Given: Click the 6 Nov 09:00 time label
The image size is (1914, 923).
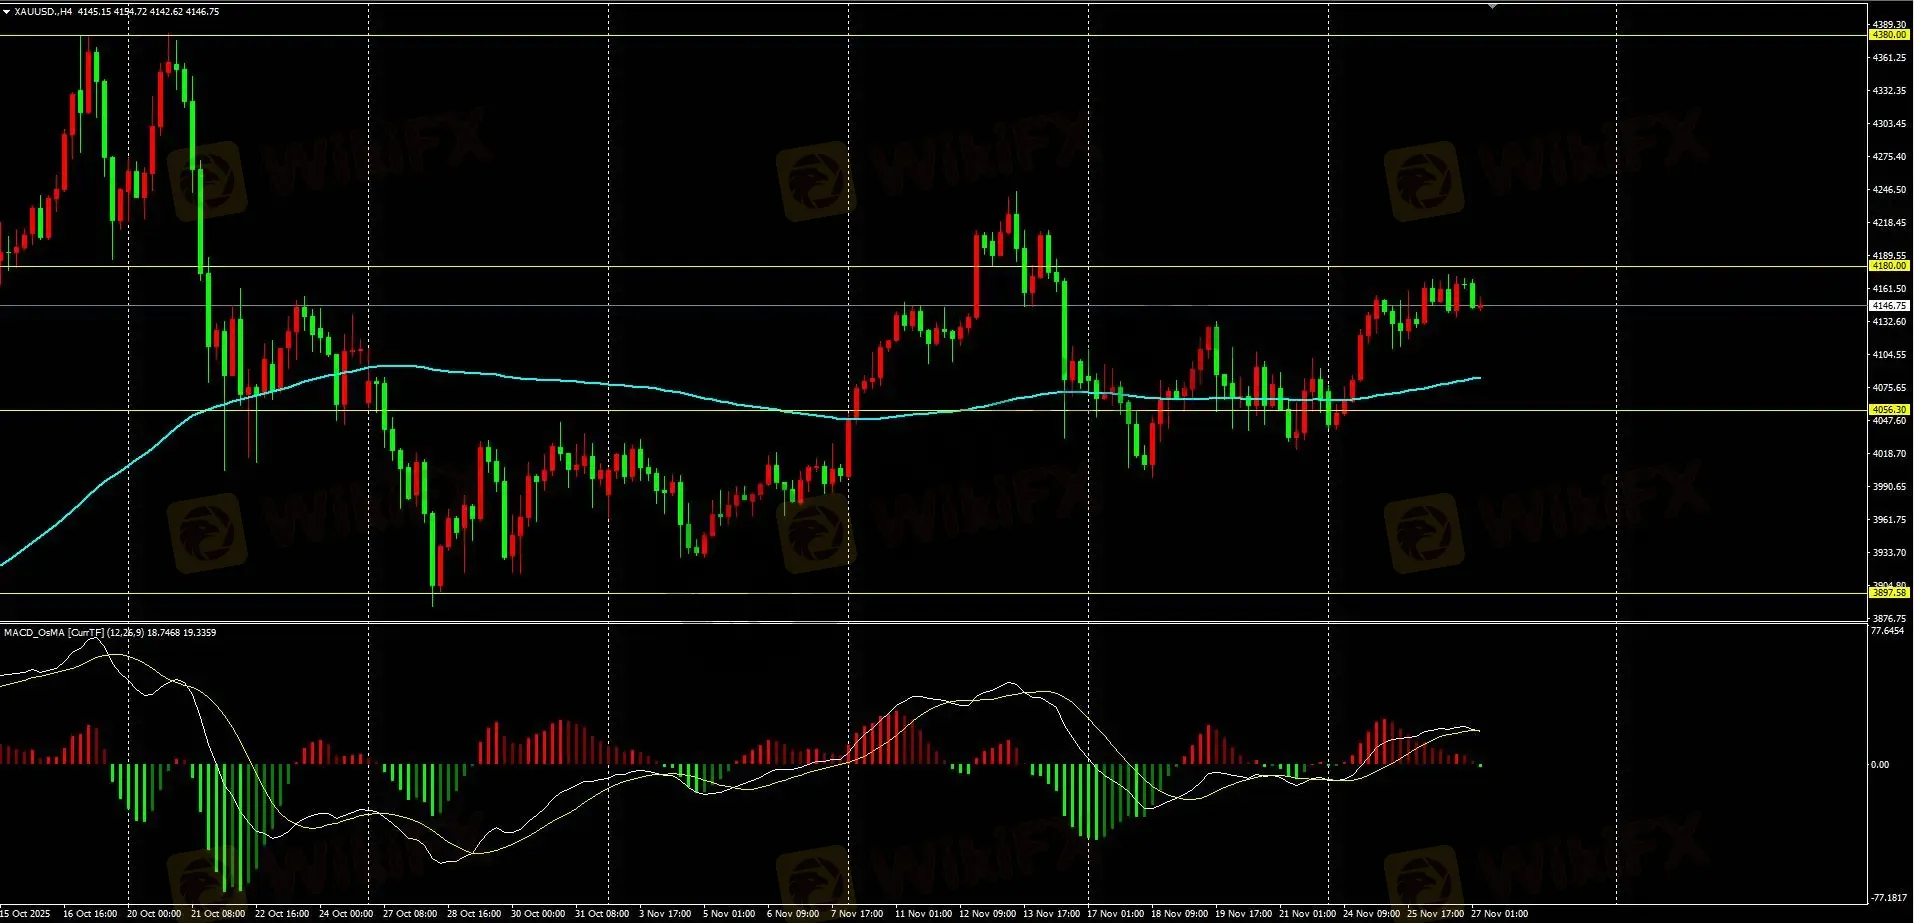Looking at the screenshot, I should (x=793, y=913).
